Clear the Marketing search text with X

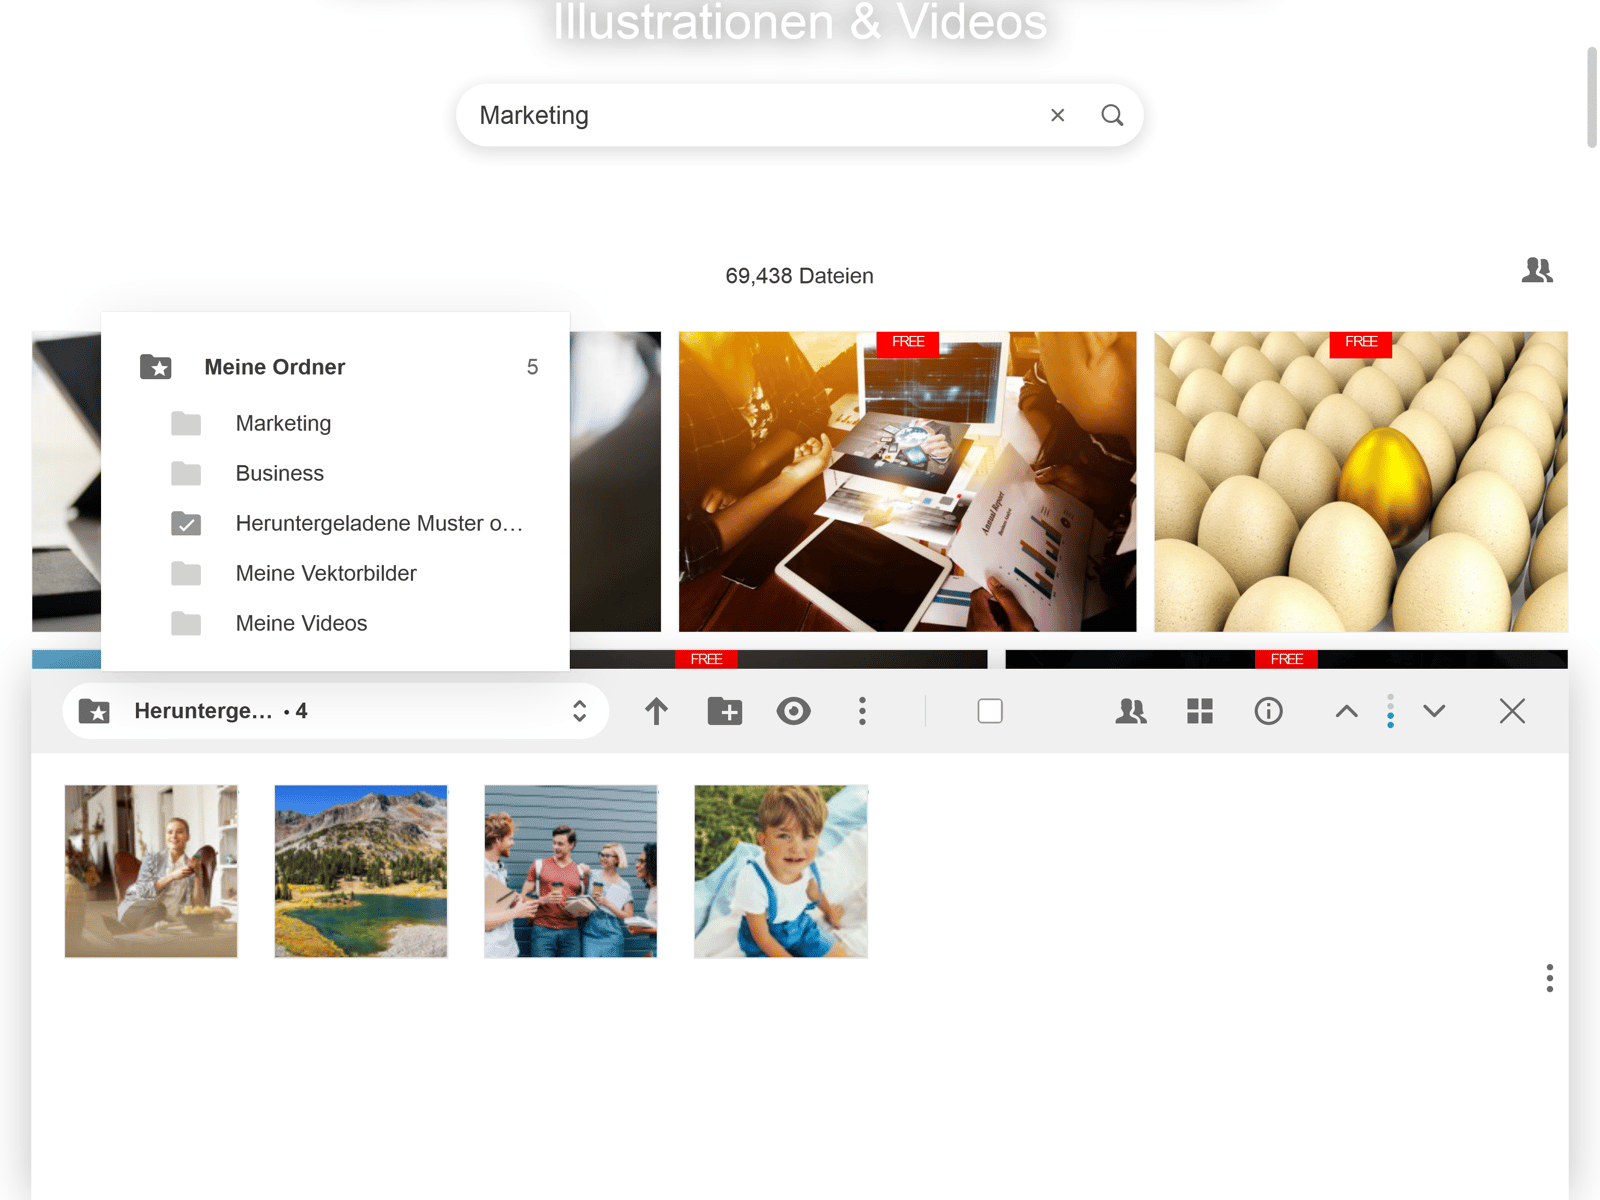pyautogui.click(x=1057, y=115)
